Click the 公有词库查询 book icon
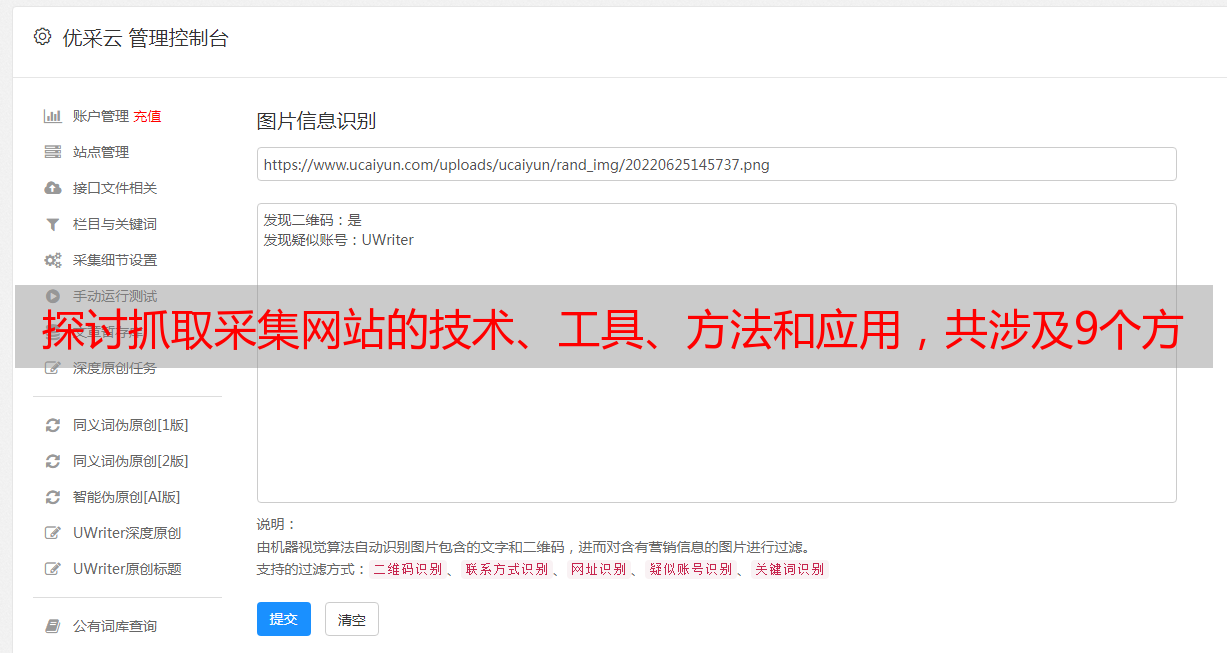Image resolution: width=1227 pixels, height=653 pixels. click(x=53, y=626)
